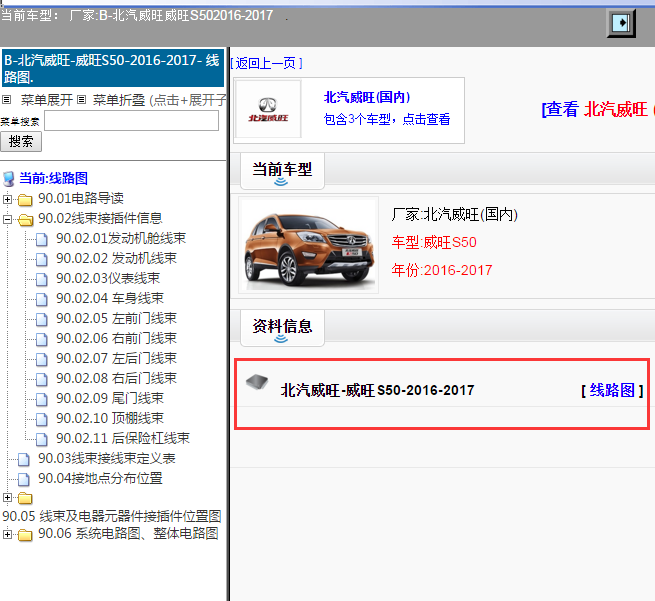Image resolution: width=655 pixels, height=601 pixels.
Task: Open tree item 90.02.04 车身线束
Action: tap(110, 299)
